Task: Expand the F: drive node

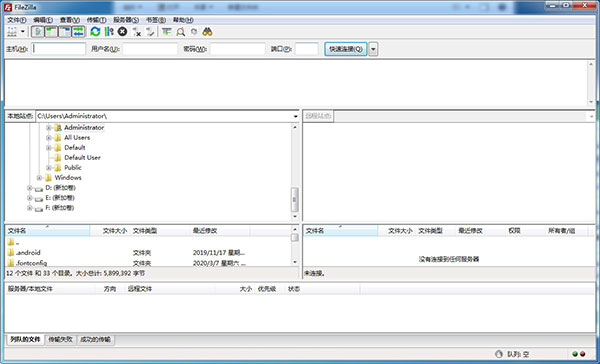Action: tap(29, 208)
